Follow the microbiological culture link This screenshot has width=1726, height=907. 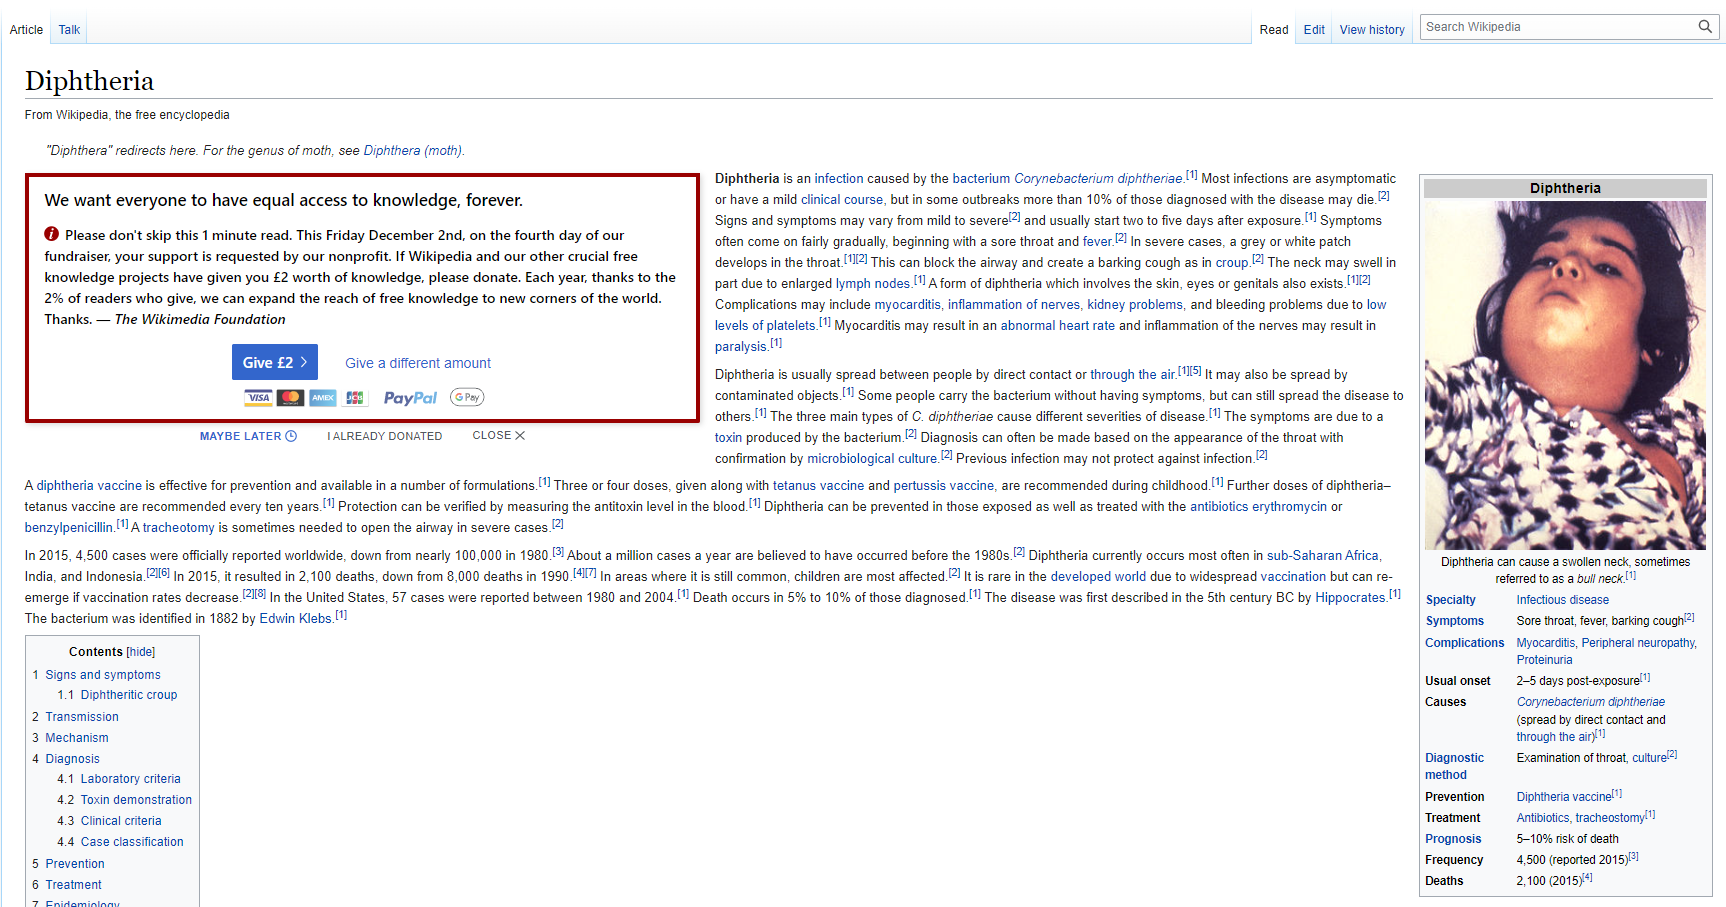872,459
